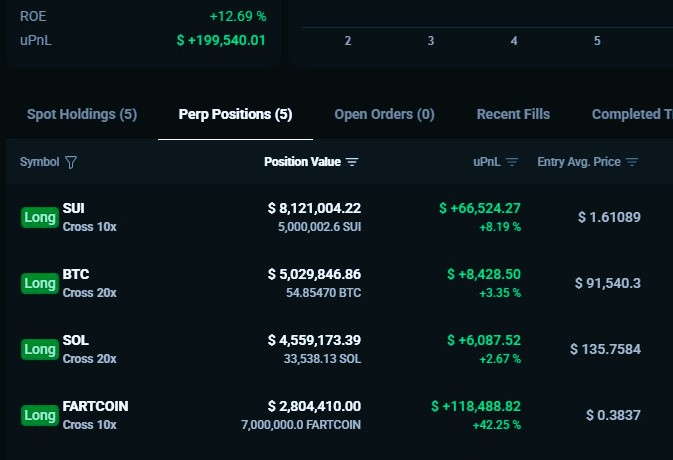Click the Position Value column header
Viewport: 673px width, 460px height.
pyautogui.click(x=302, y=162)
